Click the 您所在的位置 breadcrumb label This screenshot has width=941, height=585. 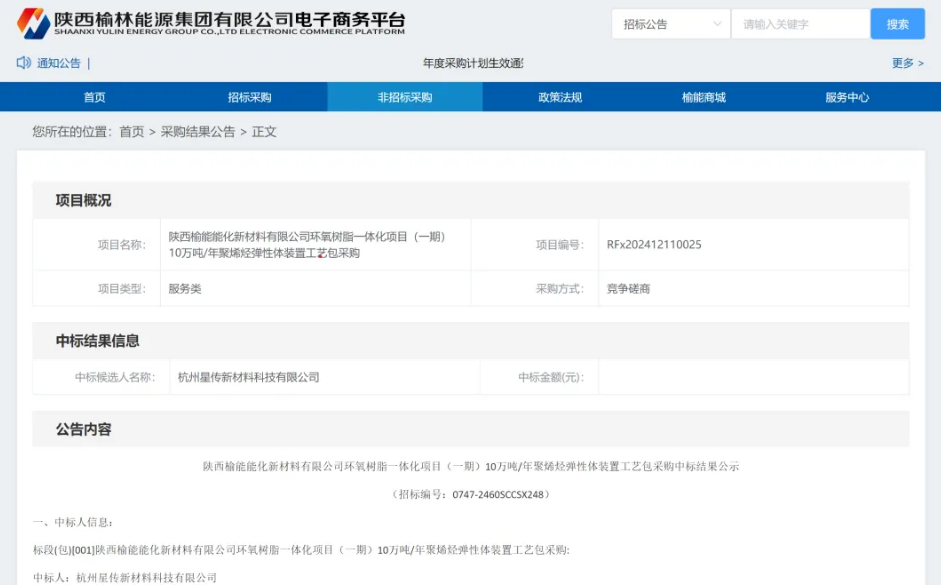72,132
